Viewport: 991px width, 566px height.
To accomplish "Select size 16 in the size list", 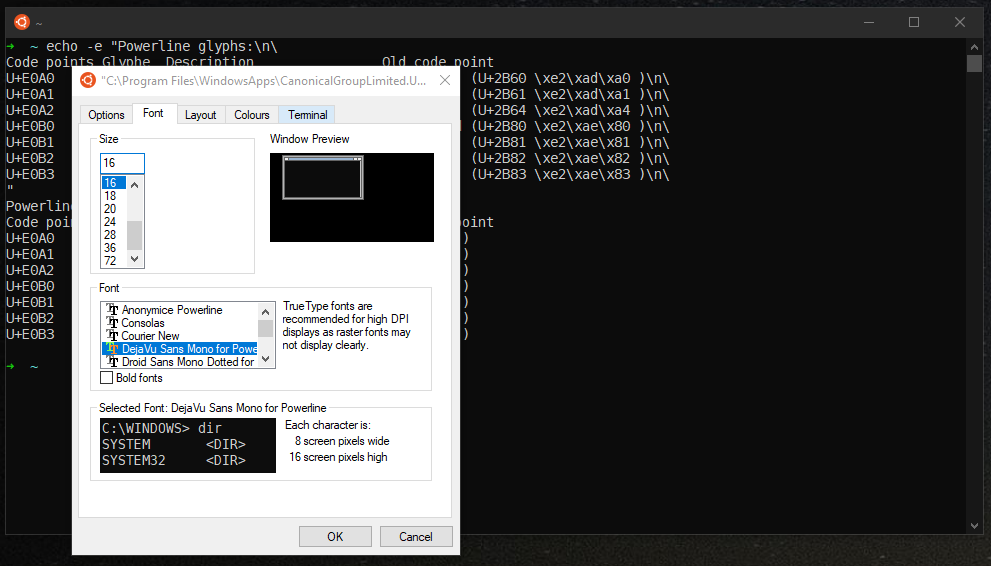I will [114, 183].
